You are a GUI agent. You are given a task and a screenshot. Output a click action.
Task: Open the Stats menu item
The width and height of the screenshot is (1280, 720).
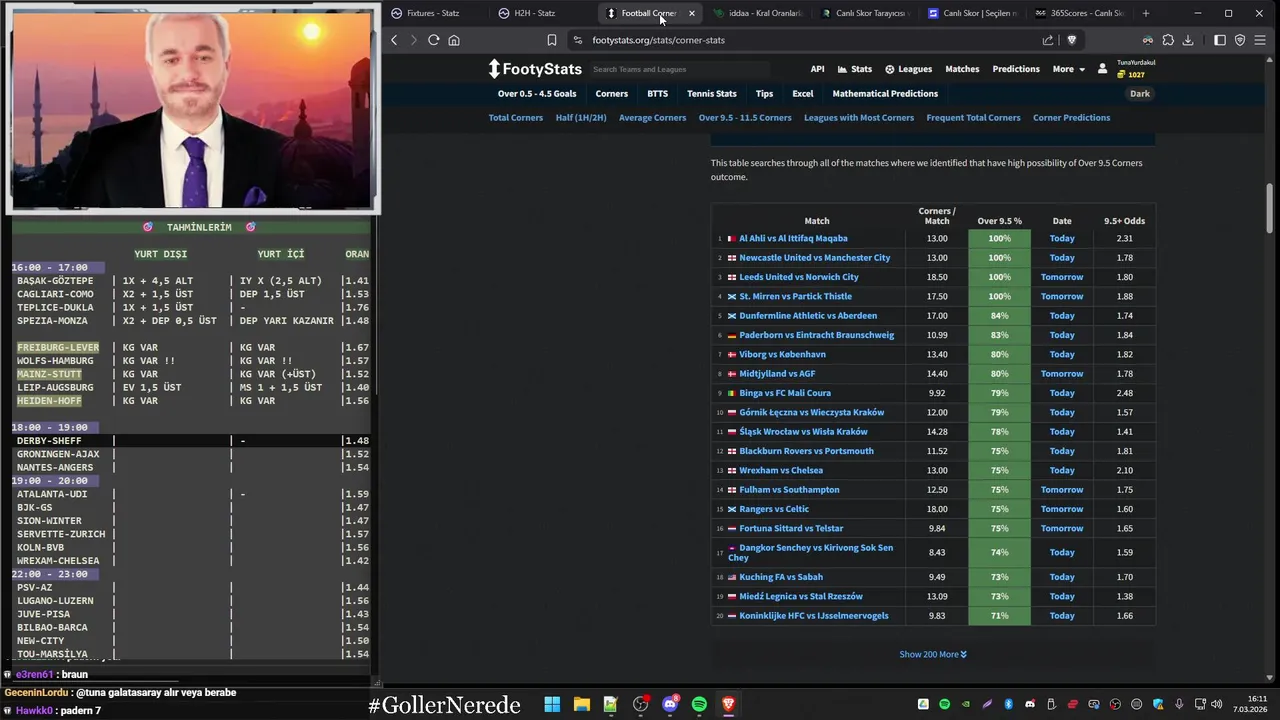click(855, 69)
